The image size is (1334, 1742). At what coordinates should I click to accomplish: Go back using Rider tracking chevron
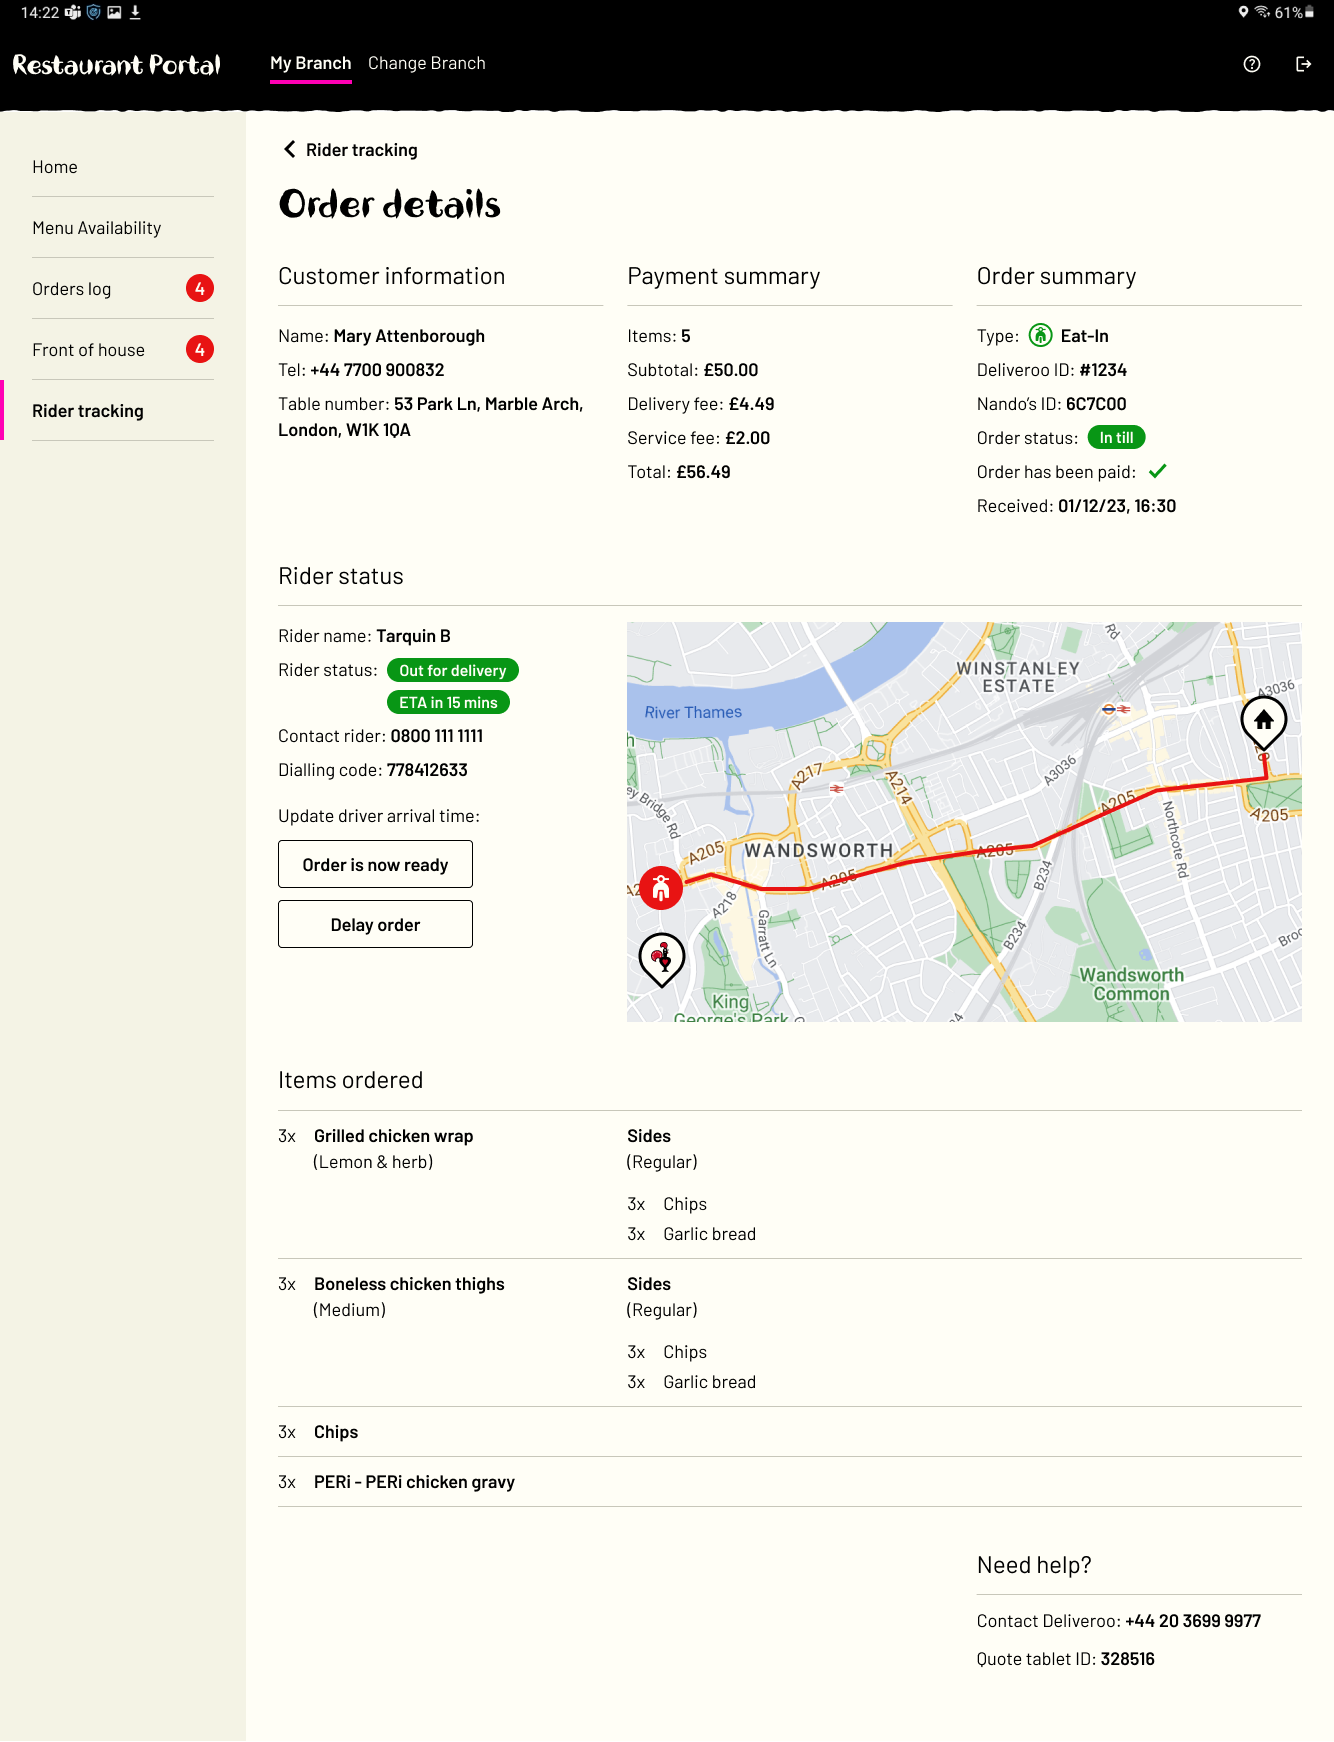point(290,149)
